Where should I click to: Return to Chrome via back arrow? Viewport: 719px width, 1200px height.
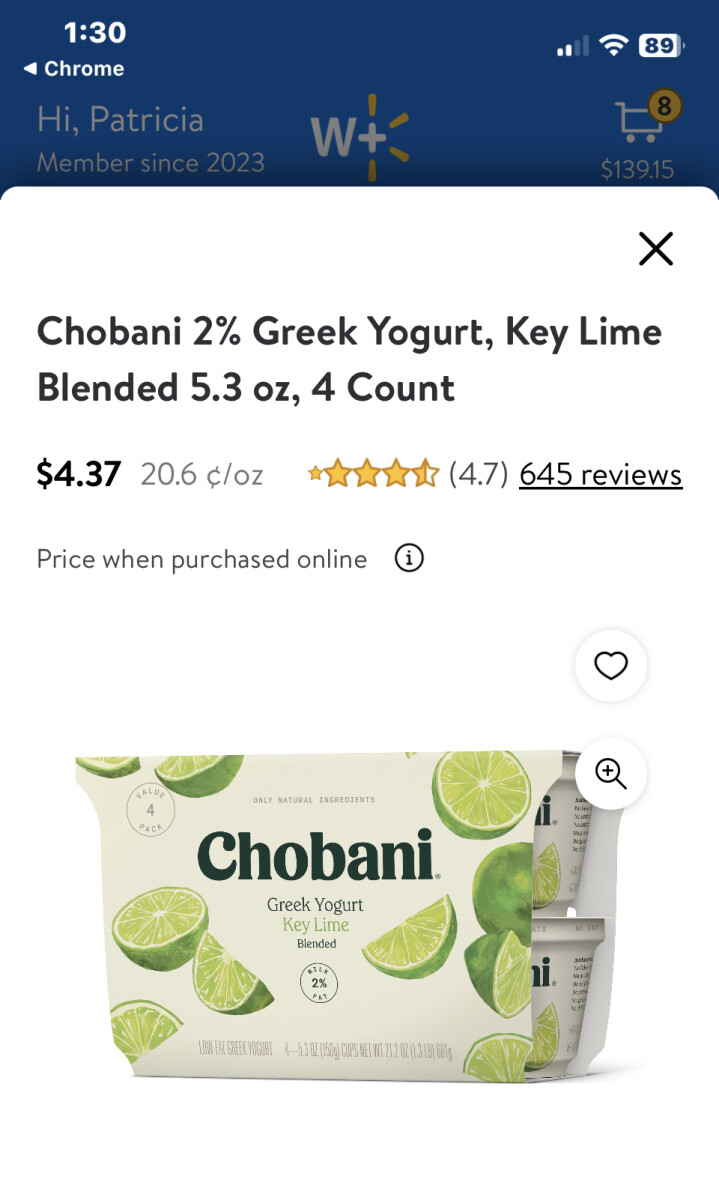74,69
